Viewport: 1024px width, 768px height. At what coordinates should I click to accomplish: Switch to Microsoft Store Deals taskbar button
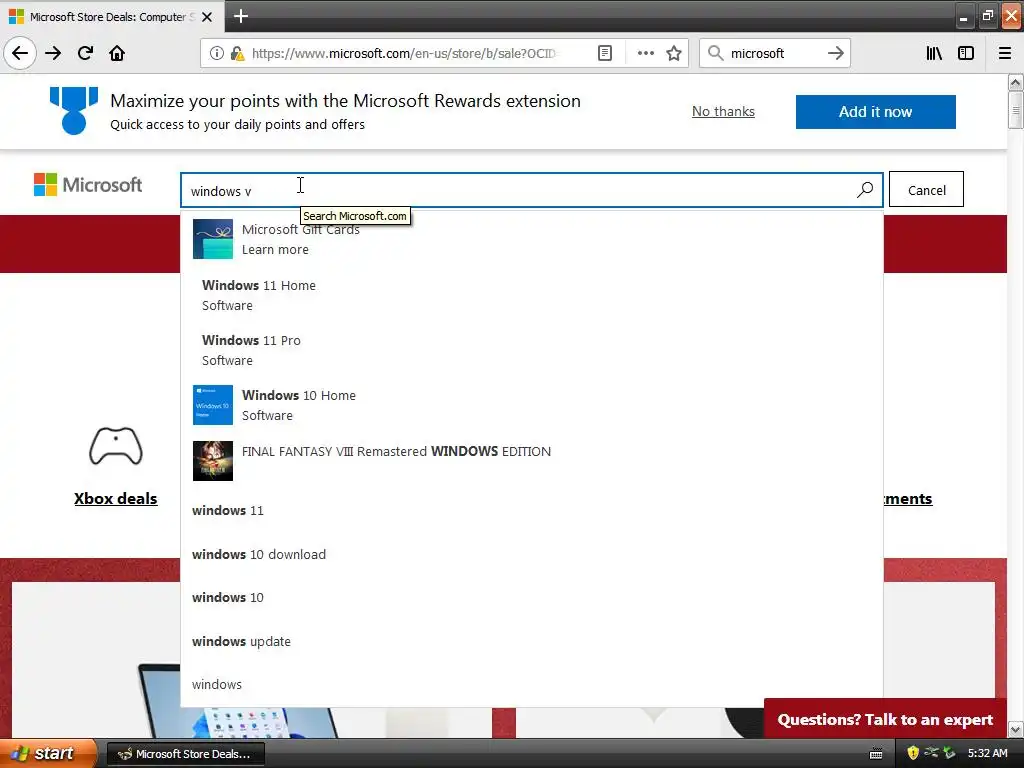tap(185, 754)
